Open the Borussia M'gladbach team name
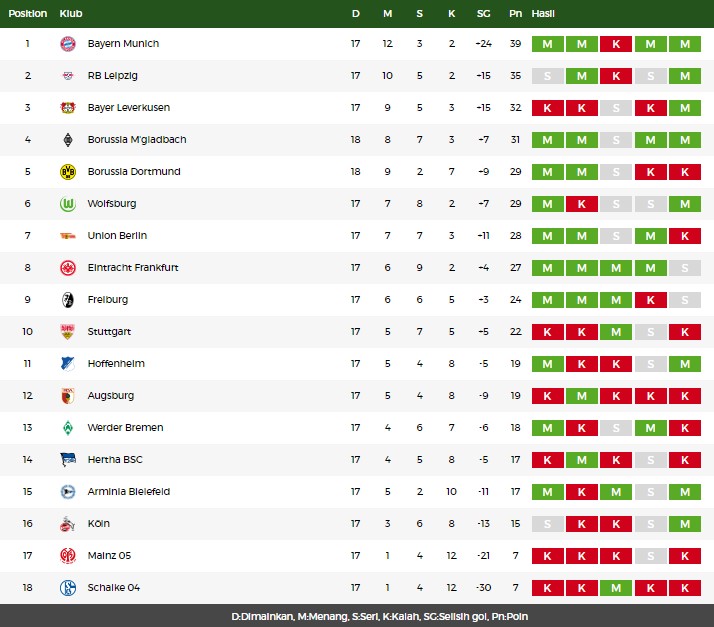Viewport: 714px width, 627px height. 137,140
